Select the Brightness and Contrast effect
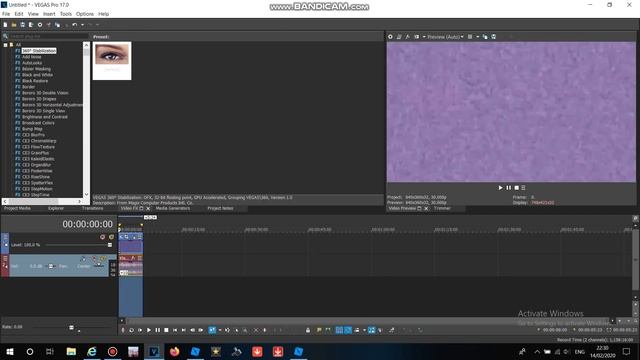 (x=45, y=117)
